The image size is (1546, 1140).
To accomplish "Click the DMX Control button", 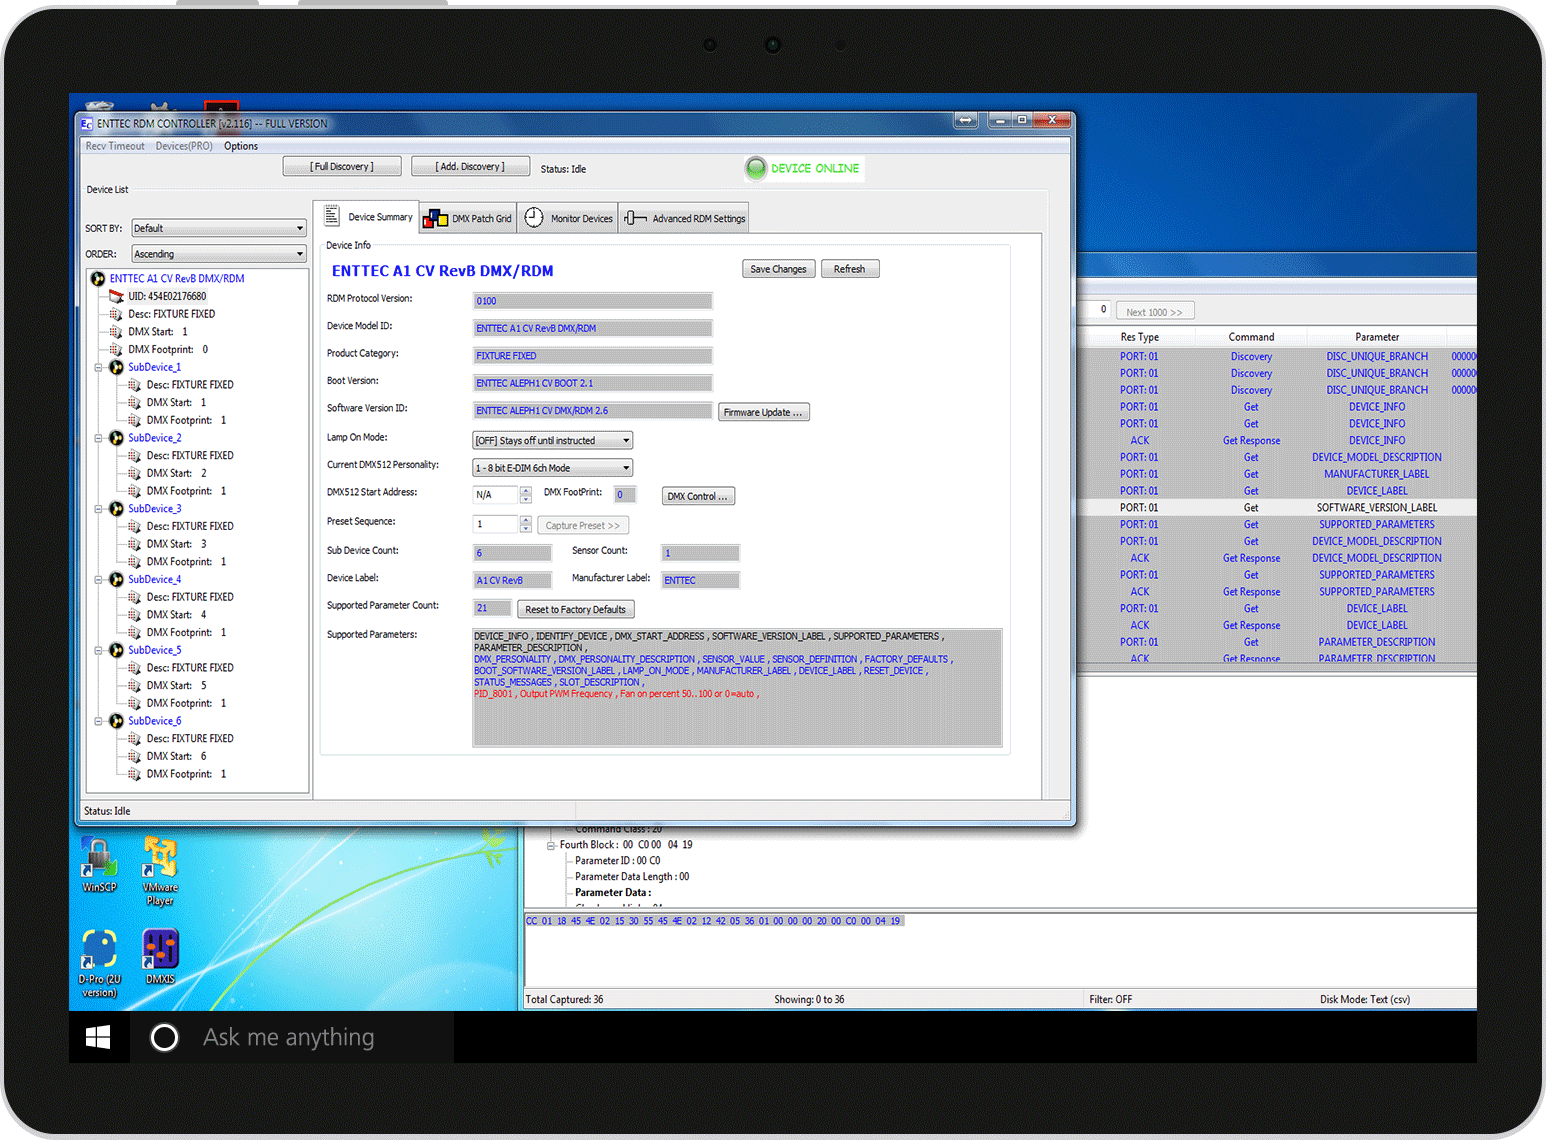I will pos(698,496).
